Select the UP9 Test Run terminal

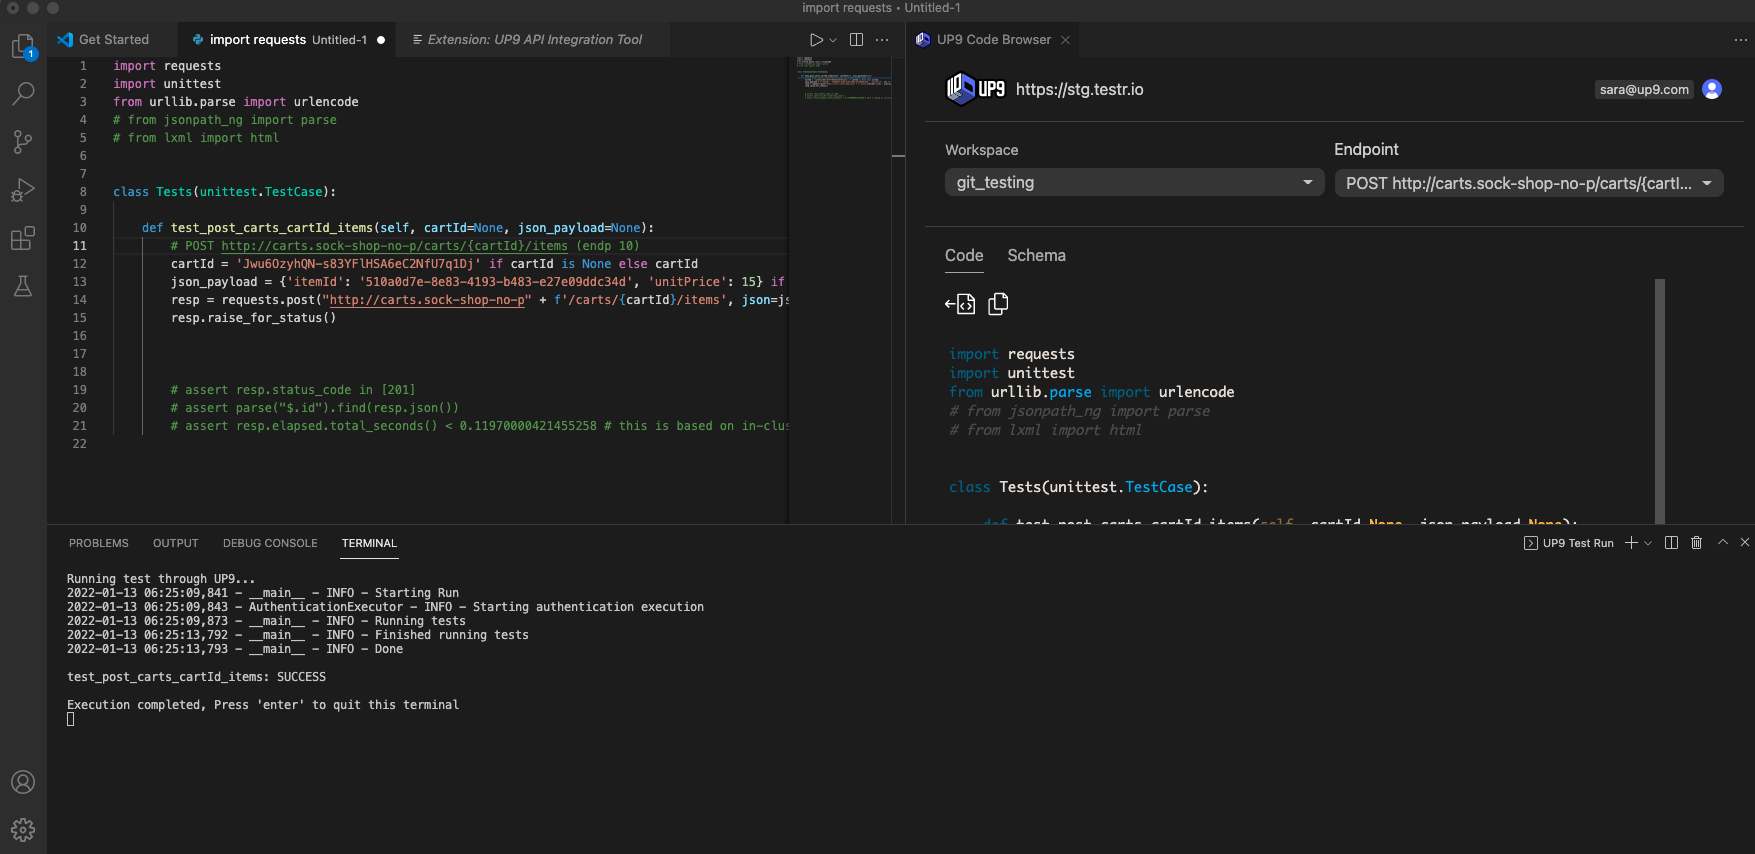point(1568,543)
